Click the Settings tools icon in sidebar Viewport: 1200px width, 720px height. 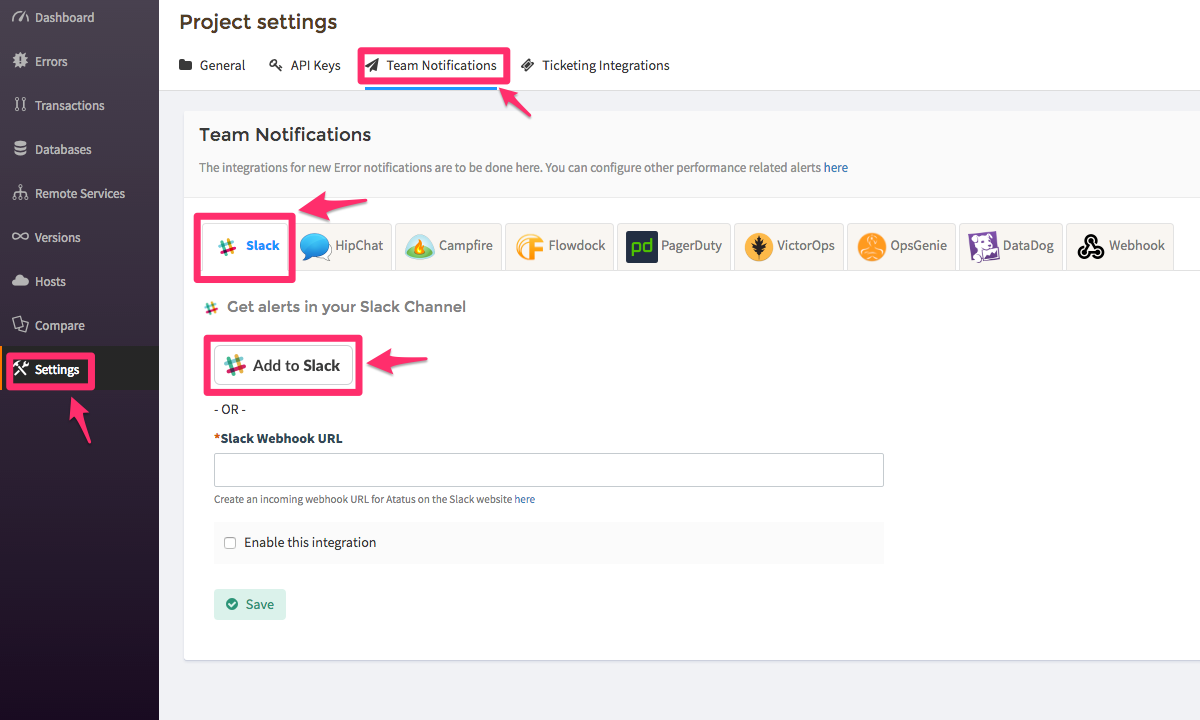pos(20,369)
